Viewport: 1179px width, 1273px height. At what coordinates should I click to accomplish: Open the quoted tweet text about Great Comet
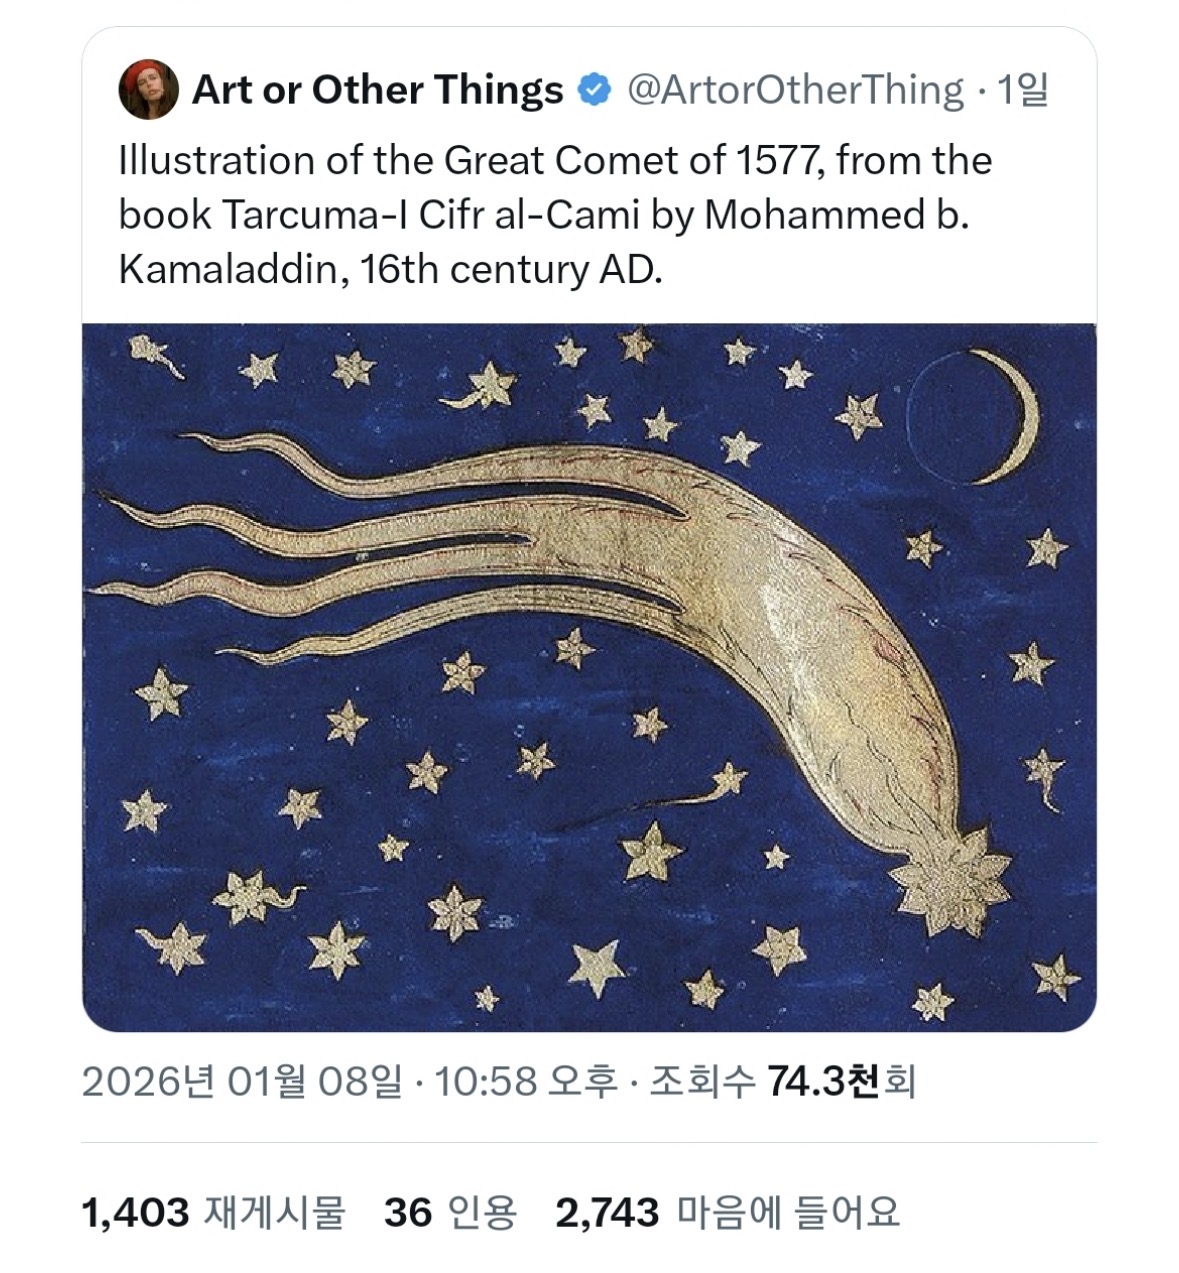point(555,214)
